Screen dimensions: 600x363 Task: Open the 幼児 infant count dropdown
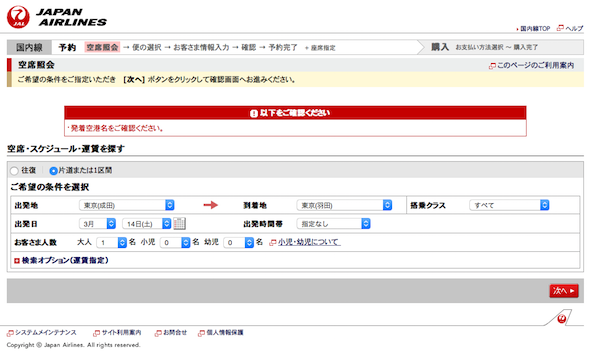click(x=238, y=243)
